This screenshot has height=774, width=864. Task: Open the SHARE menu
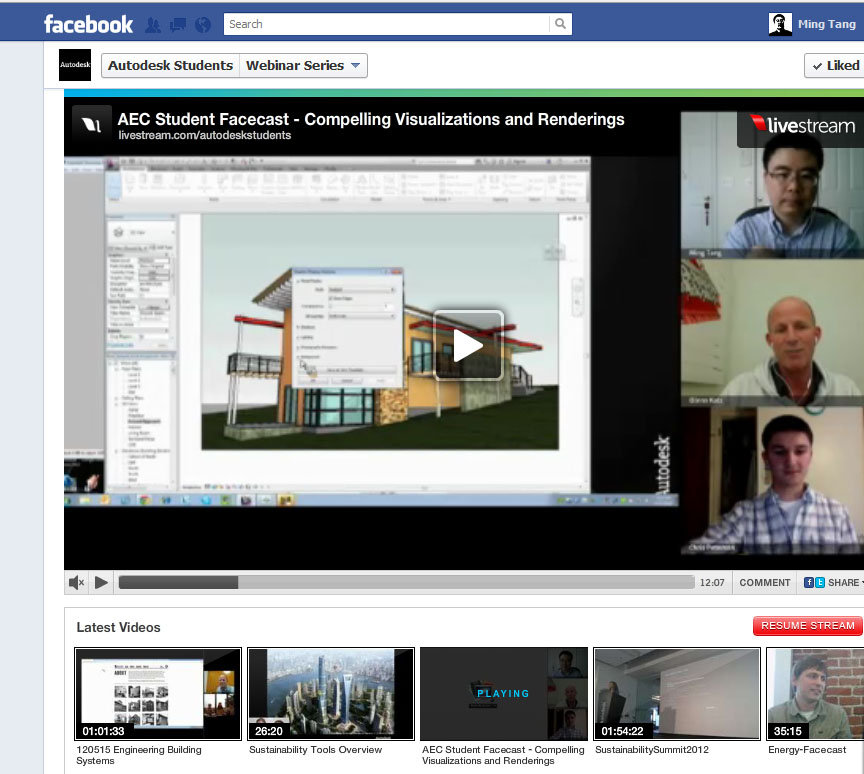pyautogui.click(x=844, y=582)
